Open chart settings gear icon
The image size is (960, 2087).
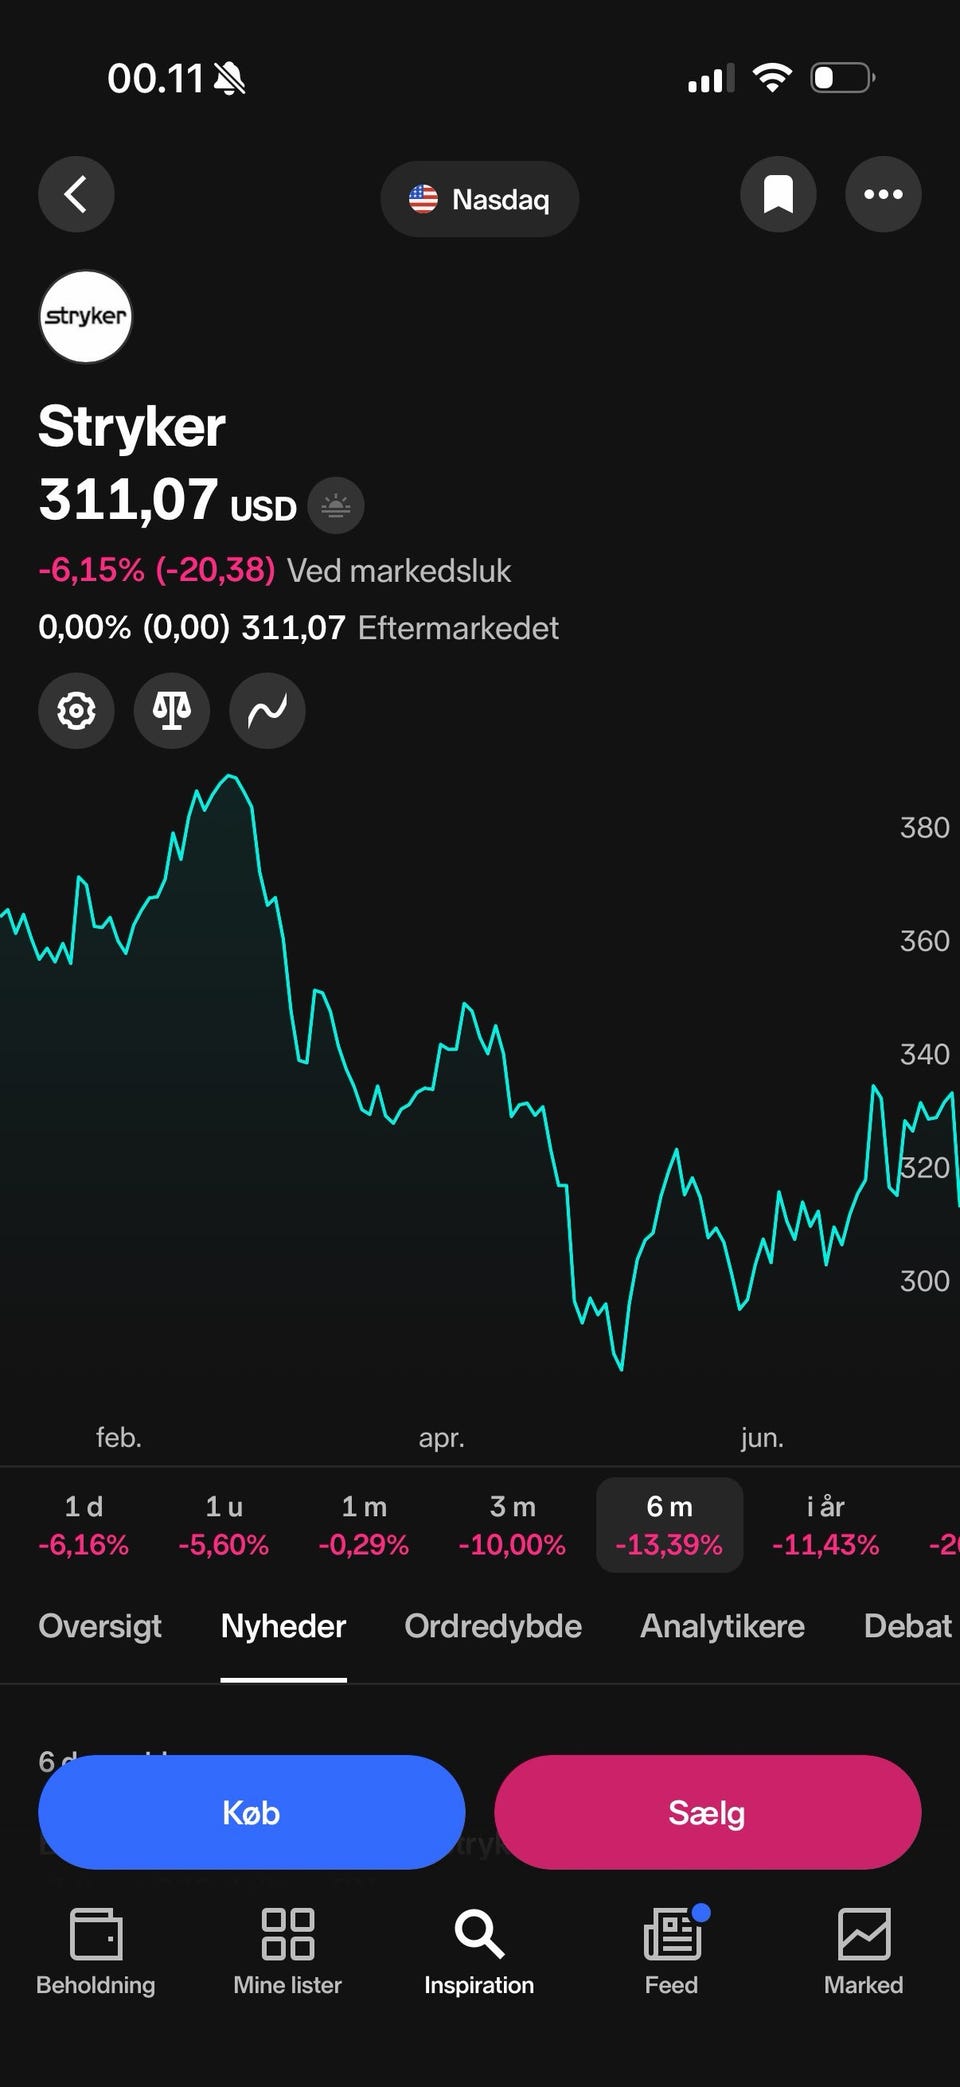point(76,710)
